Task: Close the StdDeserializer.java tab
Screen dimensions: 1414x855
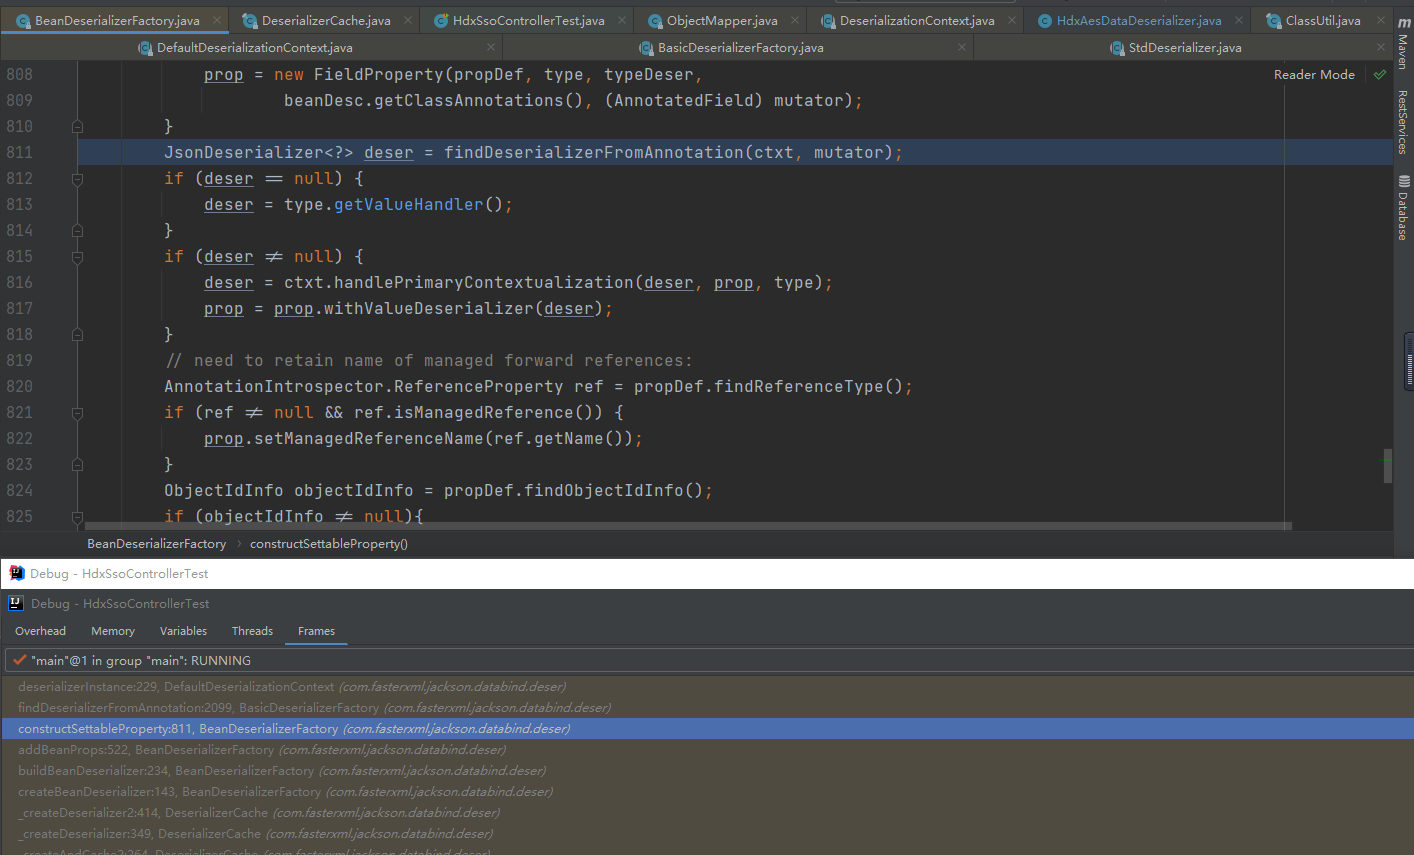Action: pos(1379,47)
